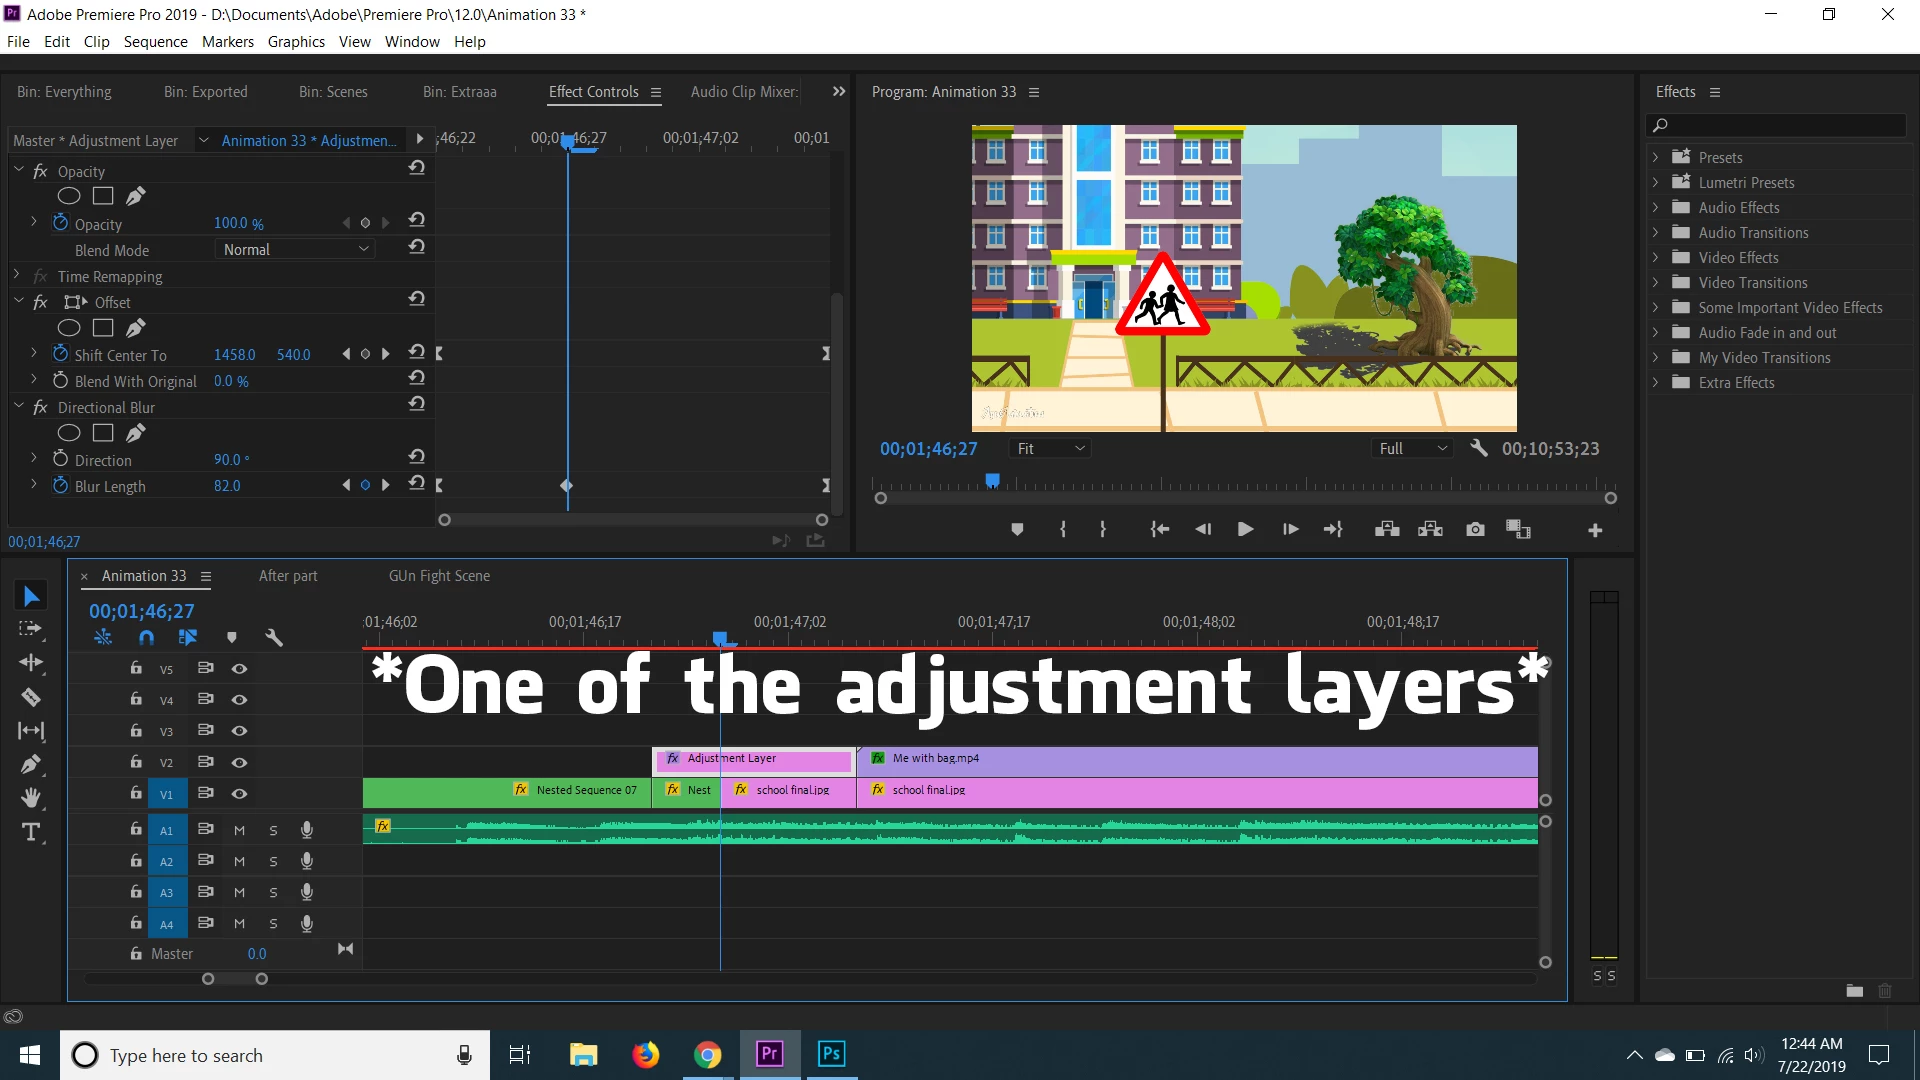This screenshot has width=1920, height=1080.
Task: Open the Sequence menu
Action: pyautogui.click(x=155, y=42)
